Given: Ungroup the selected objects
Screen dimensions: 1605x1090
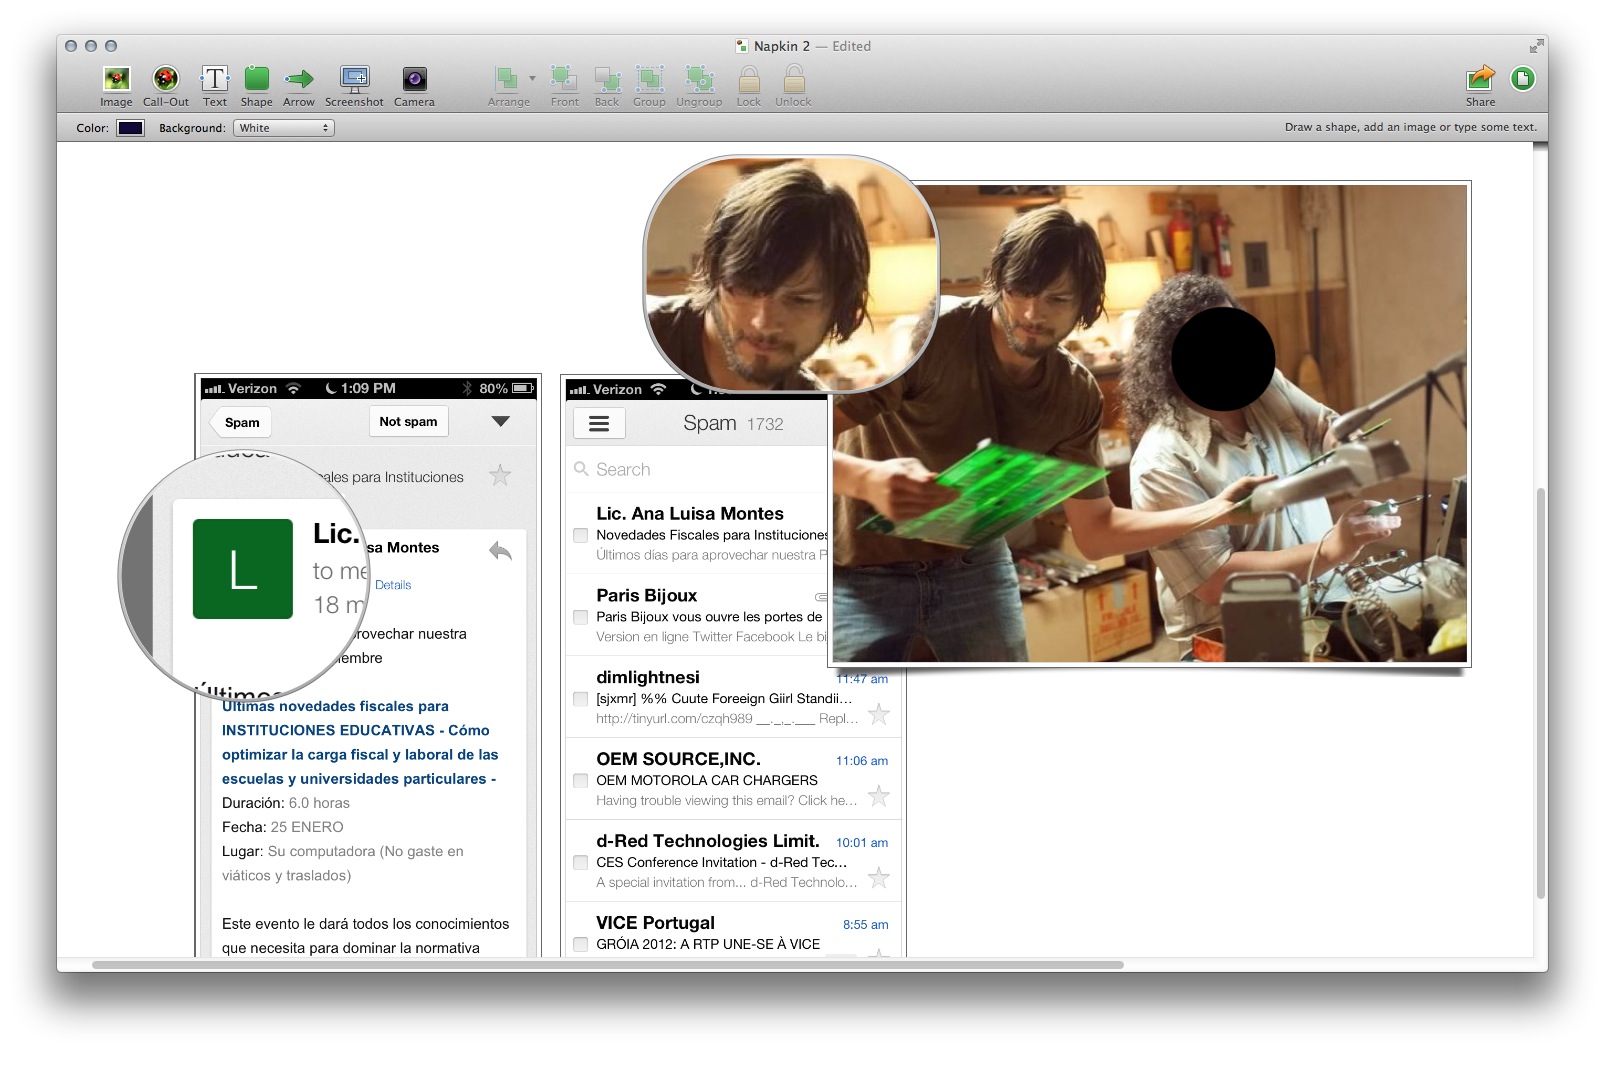Looking at the screenshot, I should pos(699,86).
